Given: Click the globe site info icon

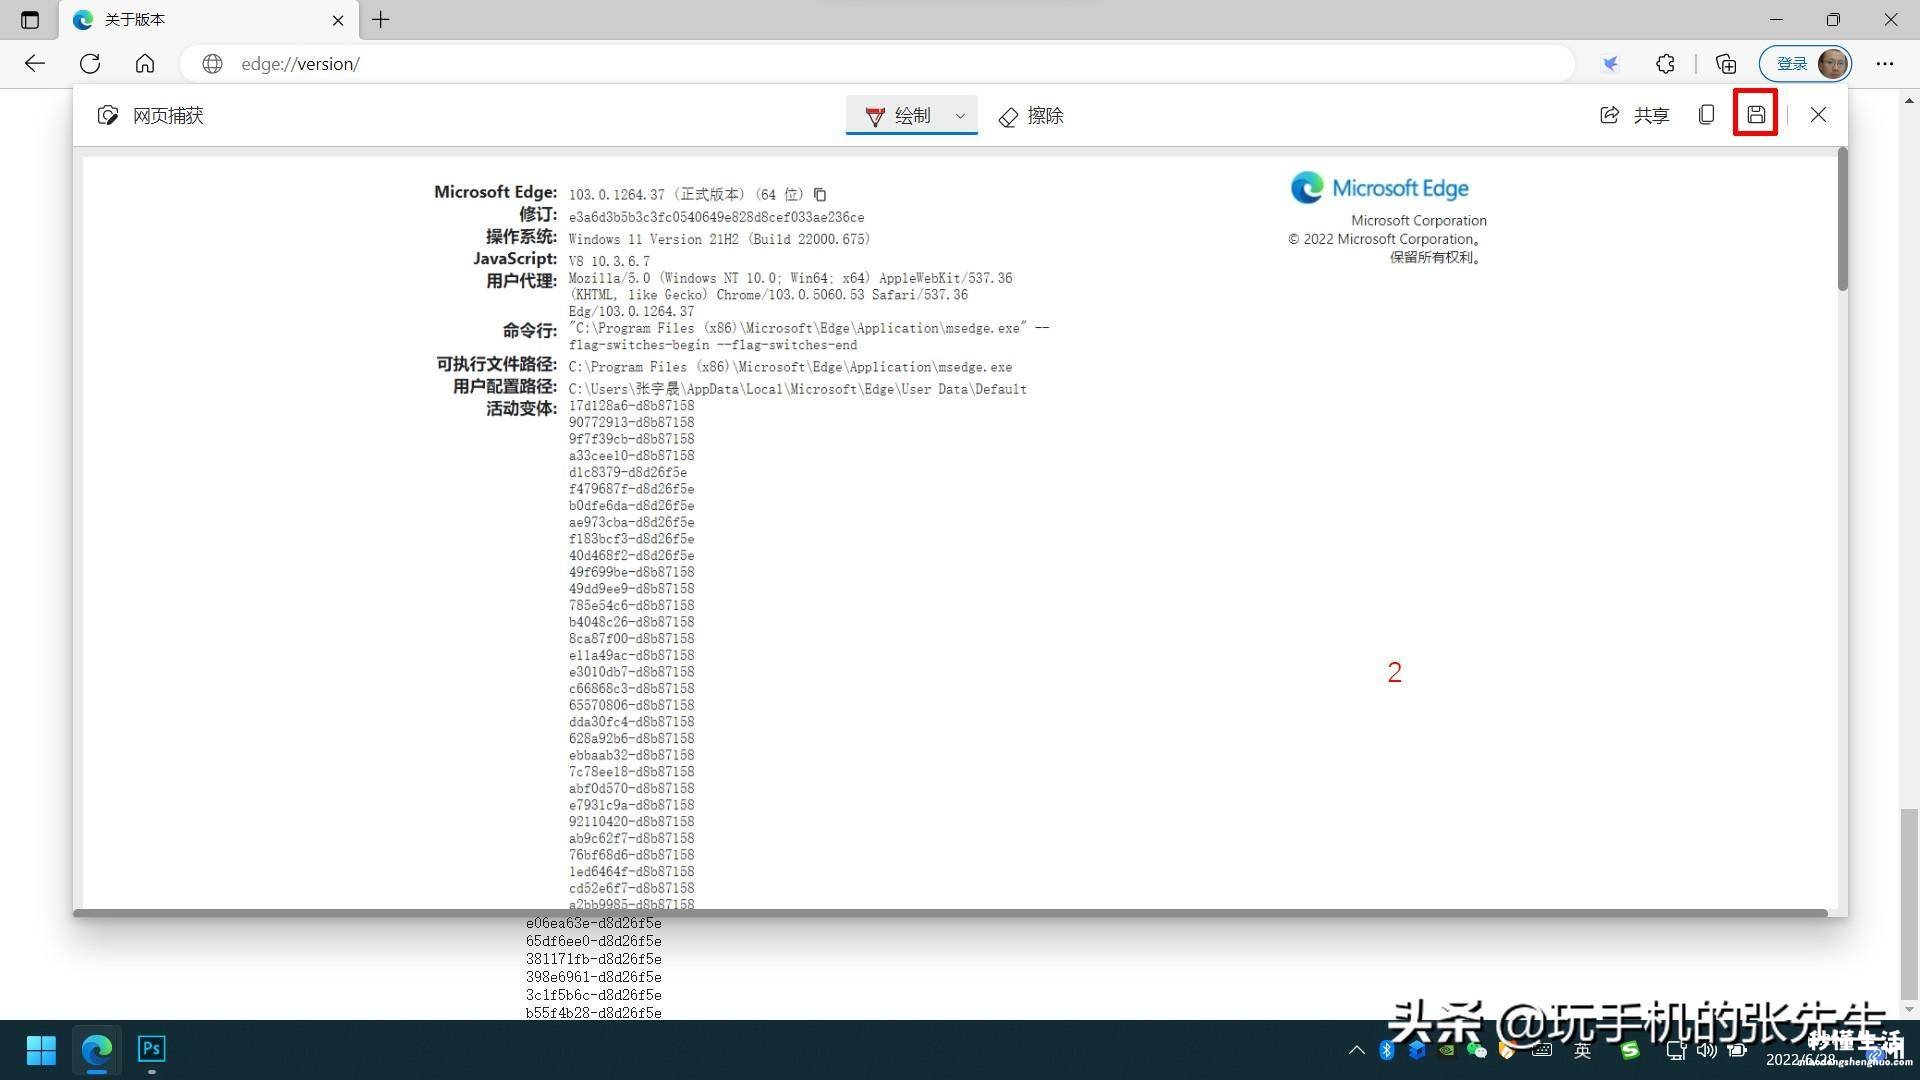Looking at the screenshot, I should [212, 64].
